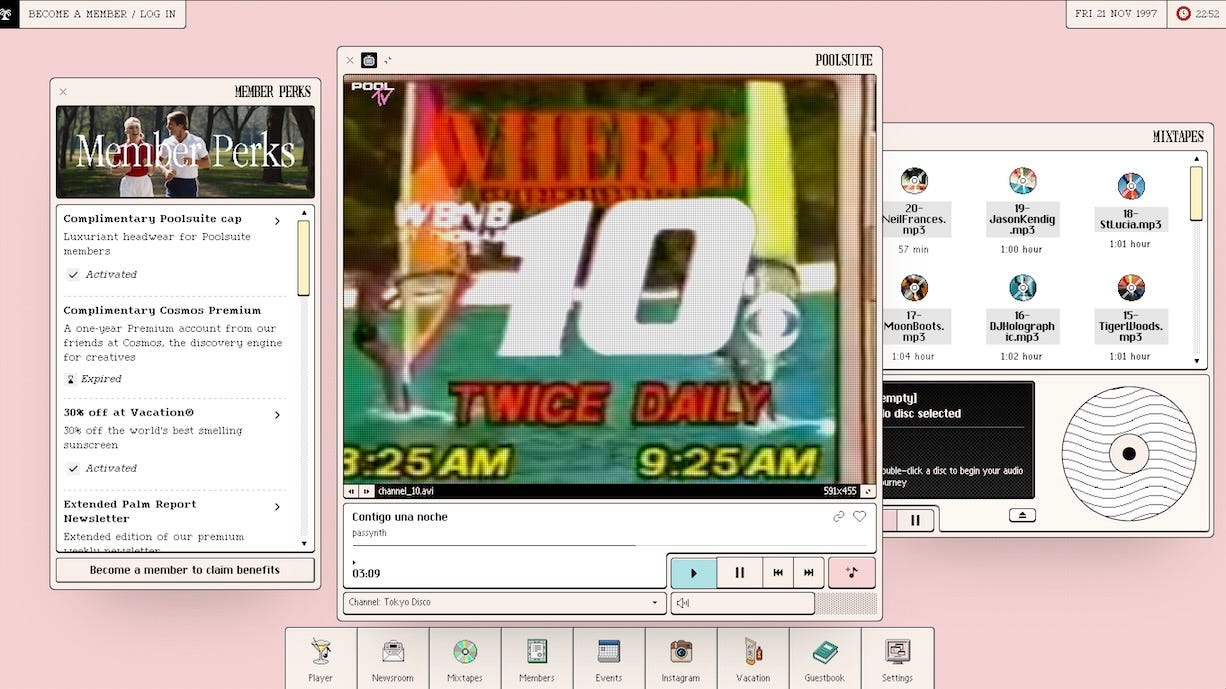Expand video using fullscreen corner icon
The width and height of the screenshot is (1226, 689).
pos(868,491)
